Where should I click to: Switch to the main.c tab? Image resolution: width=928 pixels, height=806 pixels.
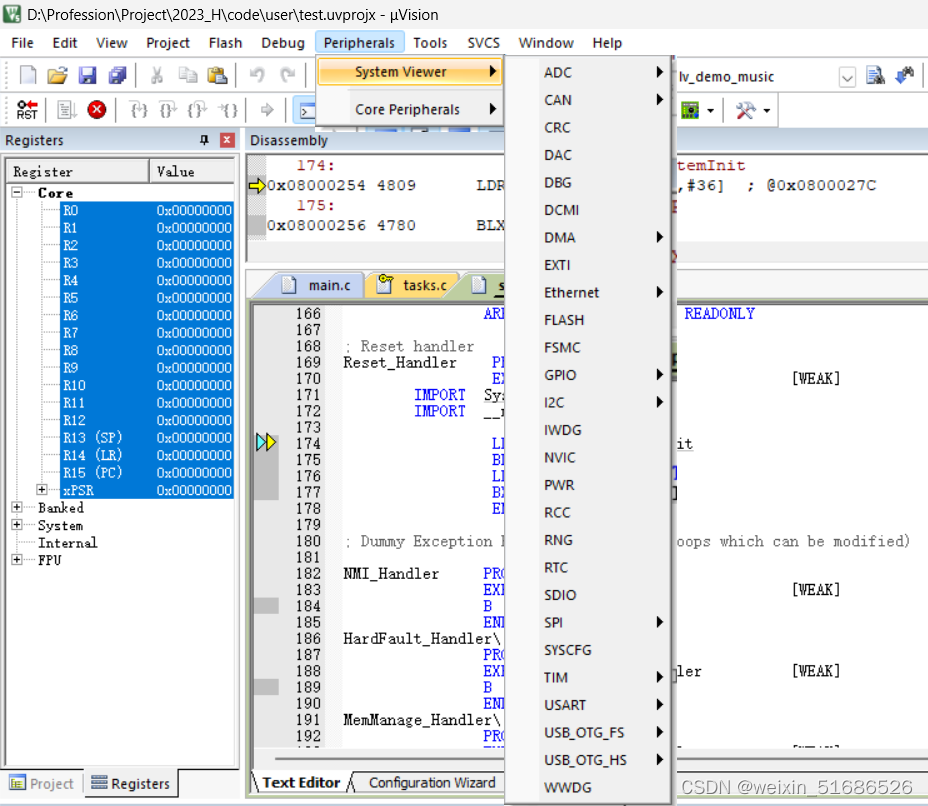coord(320,285)
